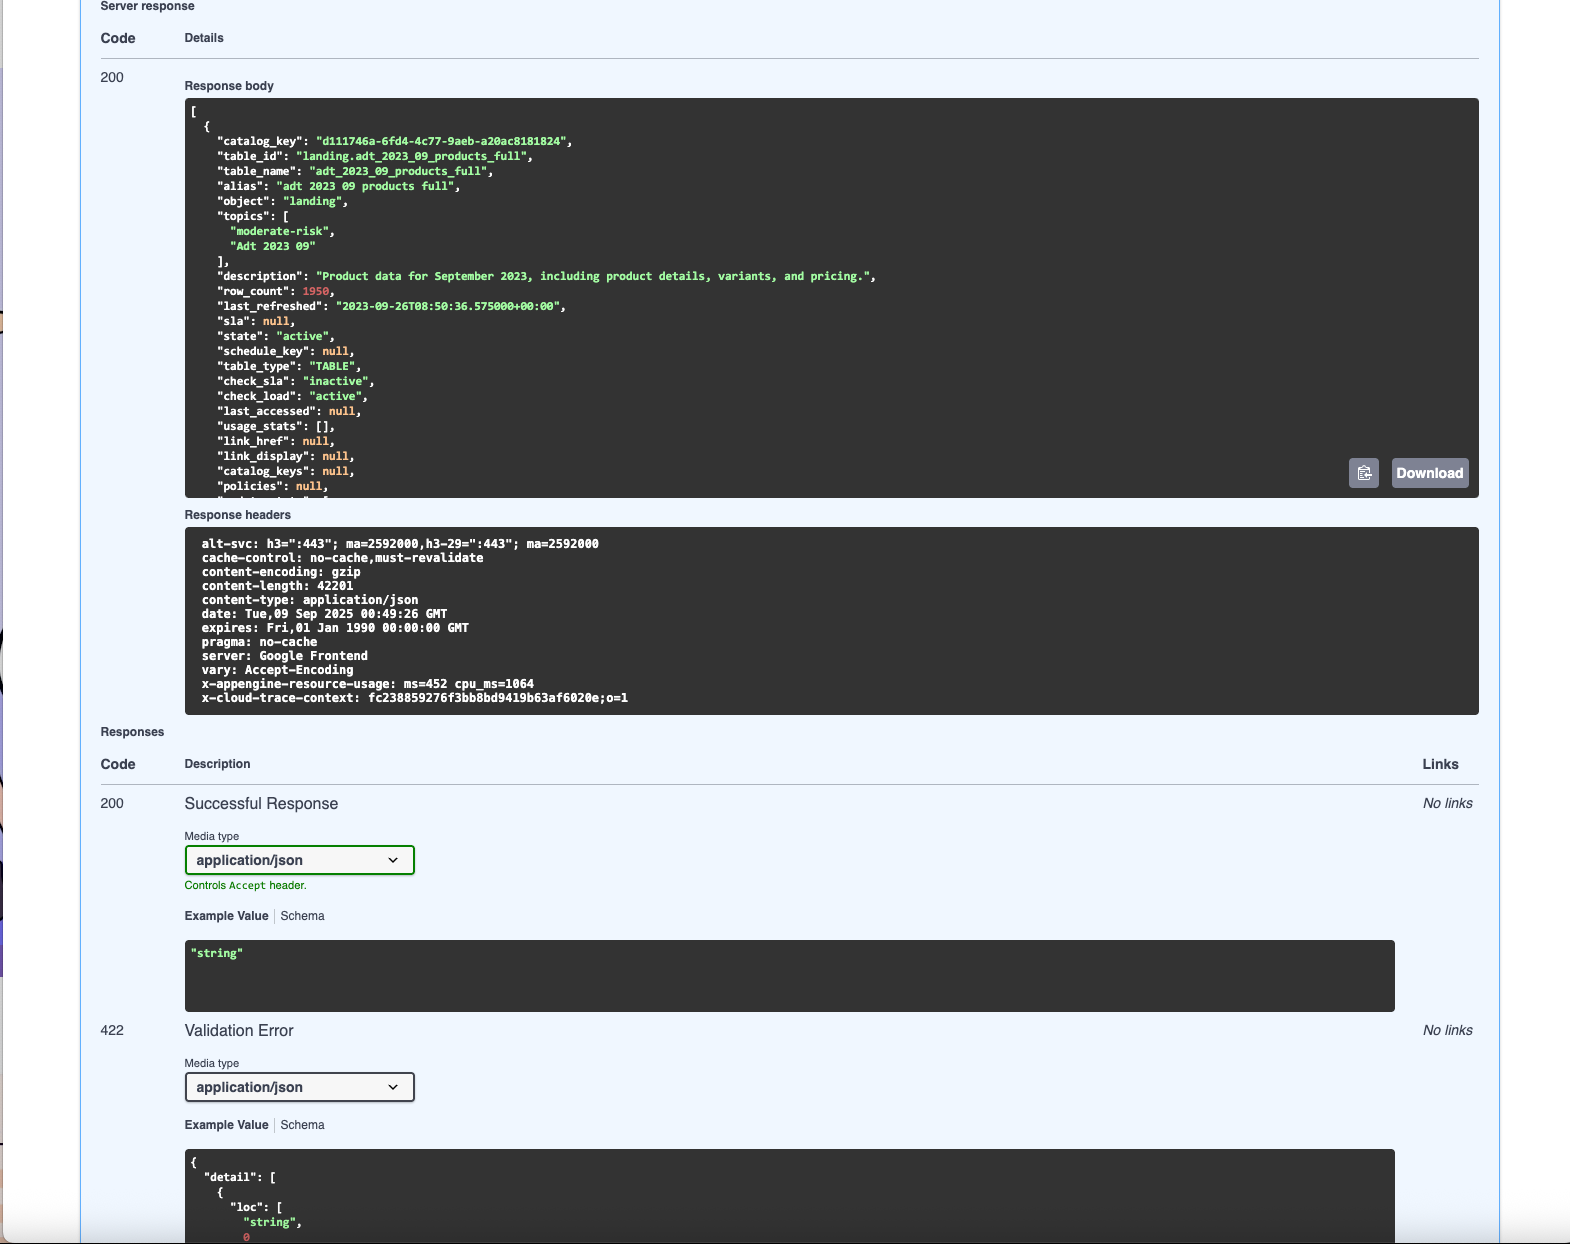1570x1244 pixels.
Task: Click the content-type header line
Action: [x=310, y=600]
